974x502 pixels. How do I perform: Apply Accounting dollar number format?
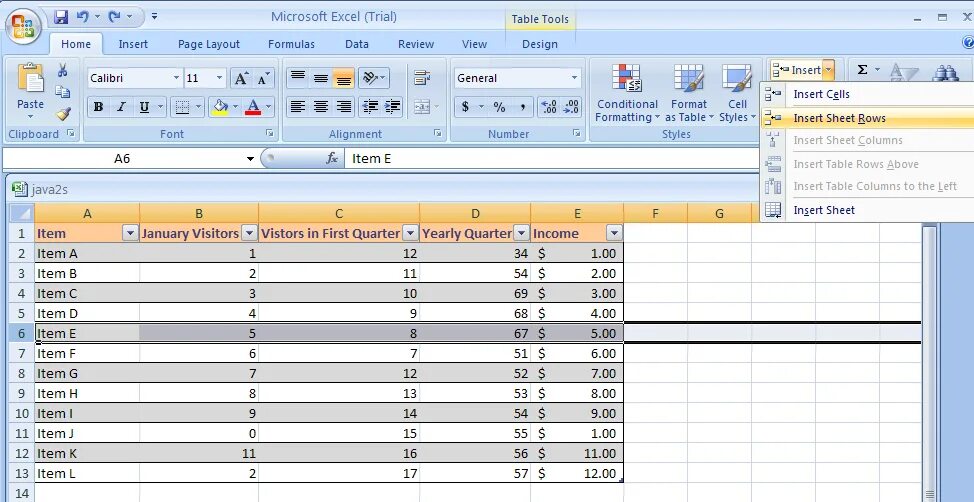pyautogui.click(x=465, y=107)
